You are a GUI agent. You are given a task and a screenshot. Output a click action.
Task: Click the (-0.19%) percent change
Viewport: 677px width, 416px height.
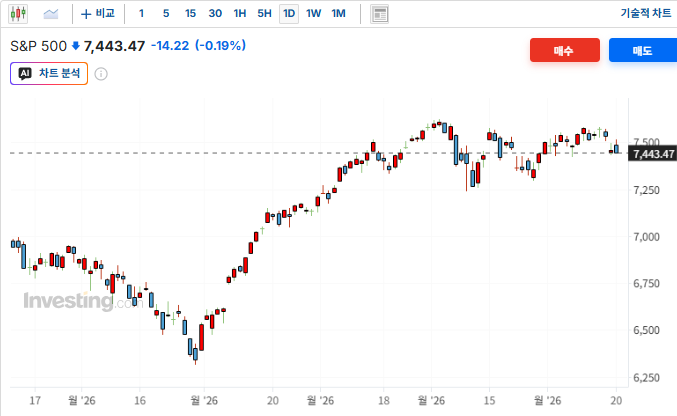click(x=220, y=45)
